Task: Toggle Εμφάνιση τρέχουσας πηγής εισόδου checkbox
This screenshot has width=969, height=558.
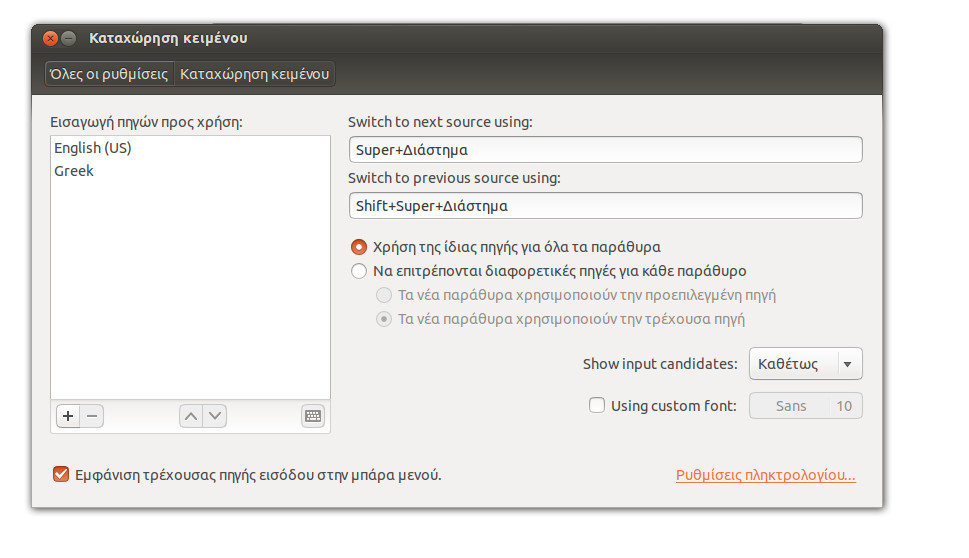Action: coord(61,475)
